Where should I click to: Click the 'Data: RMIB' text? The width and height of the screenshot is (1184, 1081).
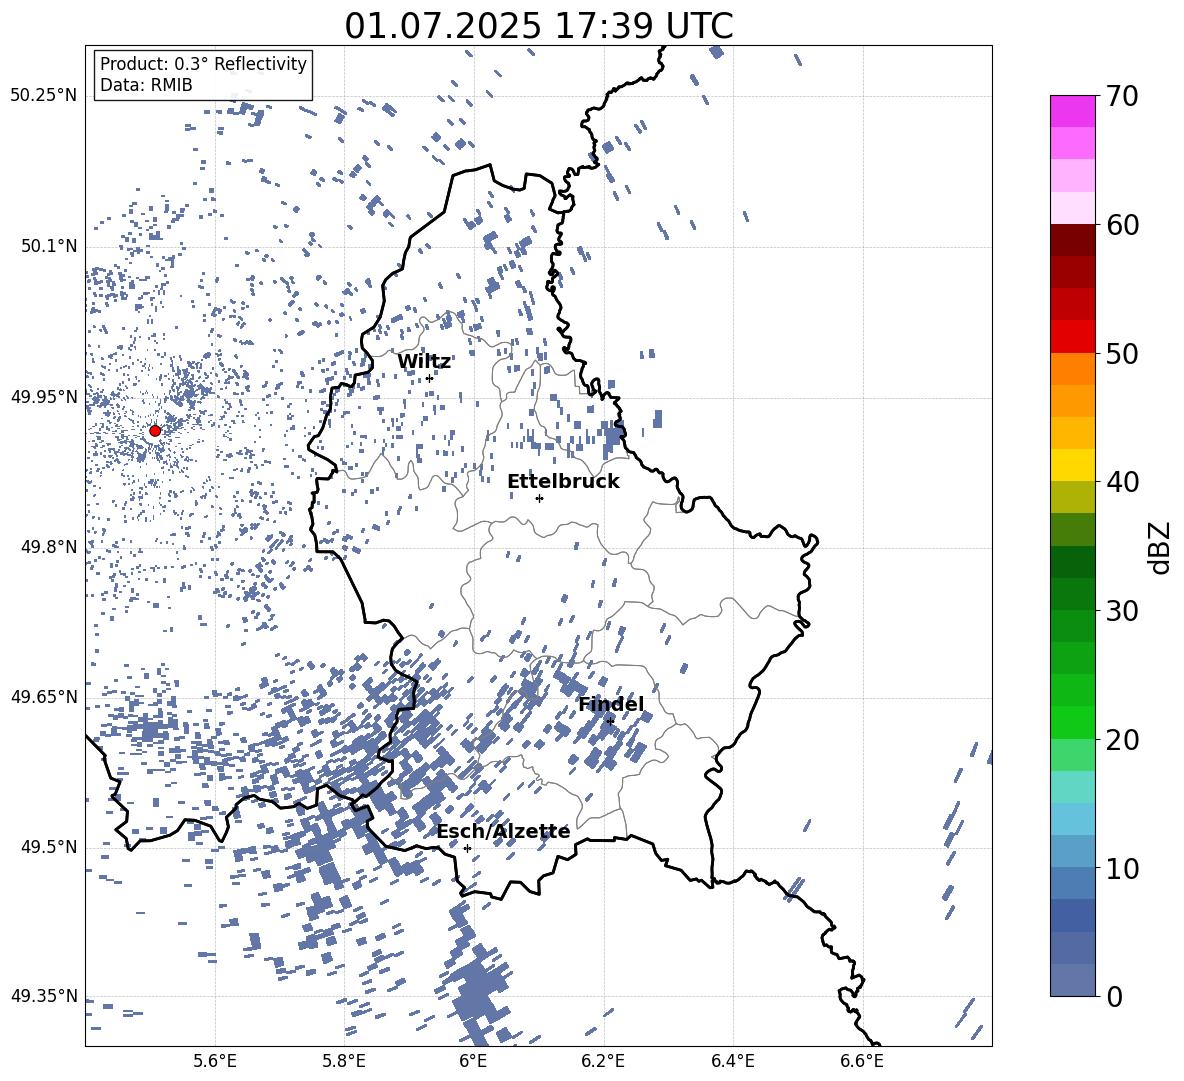click(x=146, y=85)
